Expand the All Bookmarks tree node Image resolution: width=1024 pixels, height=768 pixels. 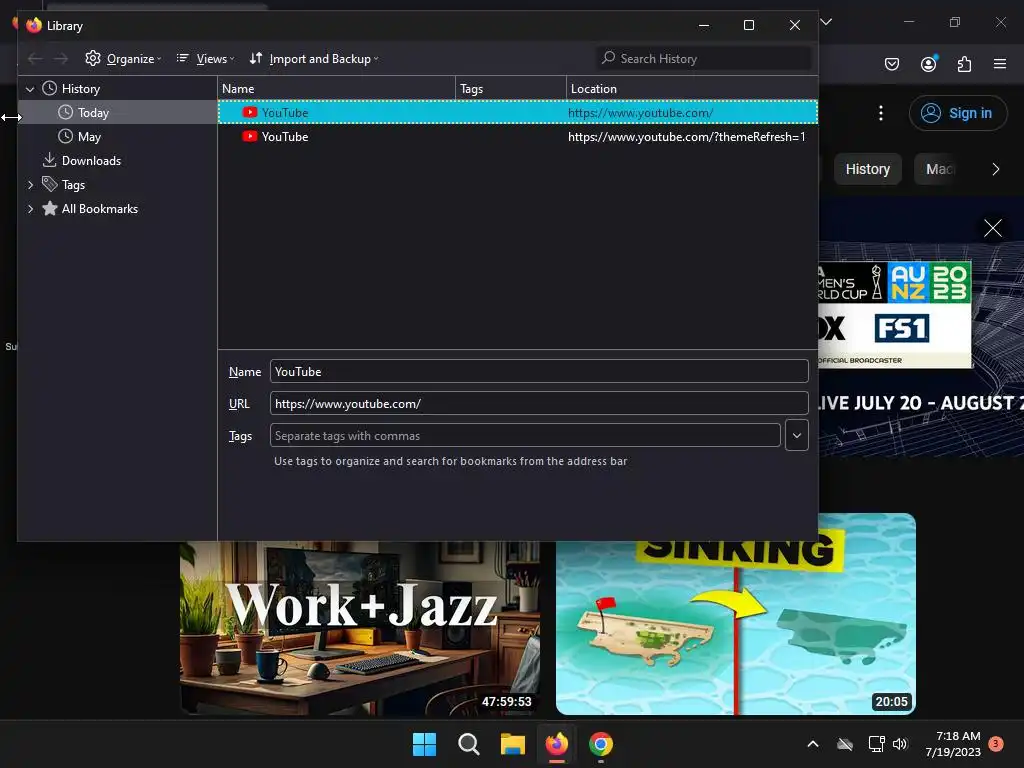pos(30,209)
